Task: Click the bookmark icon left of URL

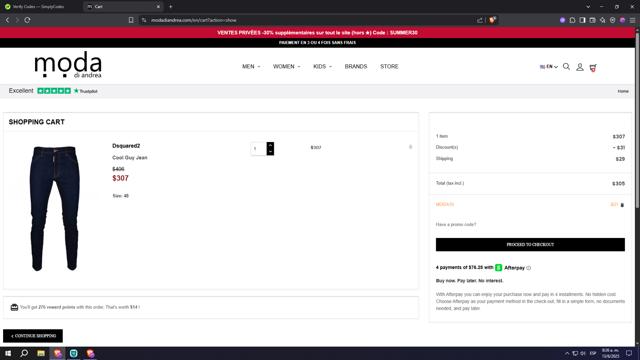Action: coord(131,20)
